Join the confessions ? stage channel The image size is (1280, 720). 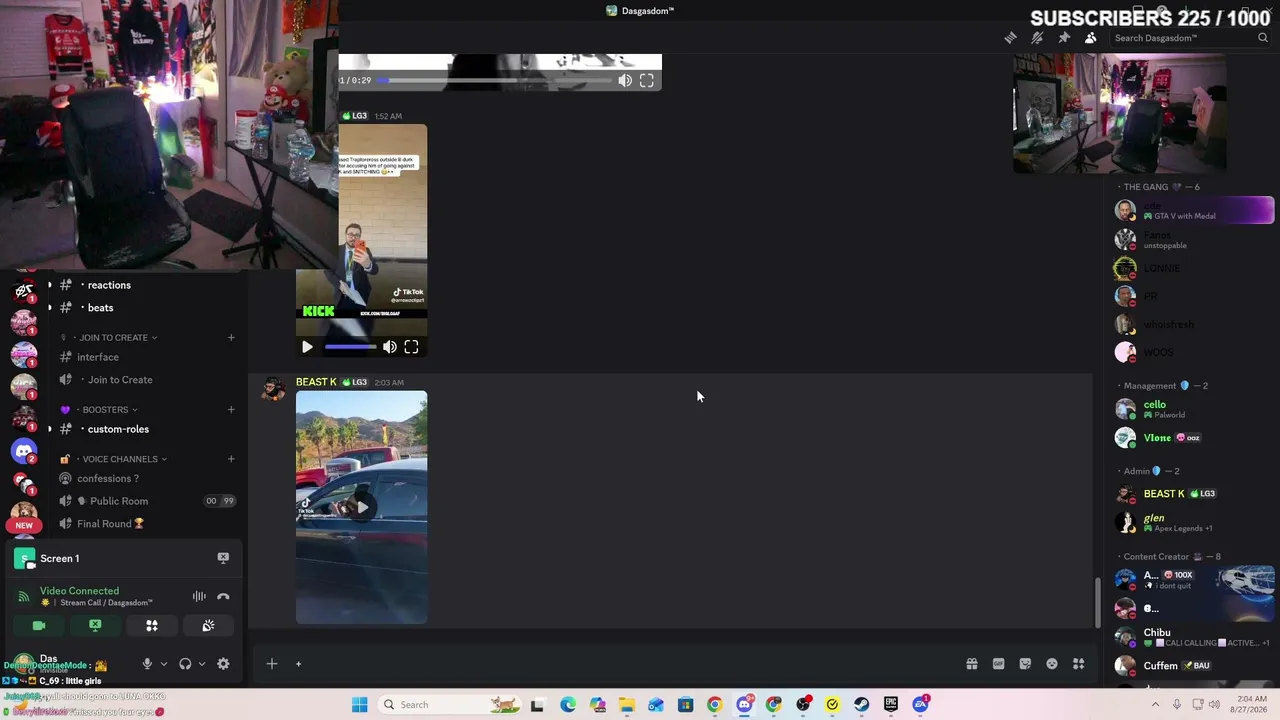(146, 478)
